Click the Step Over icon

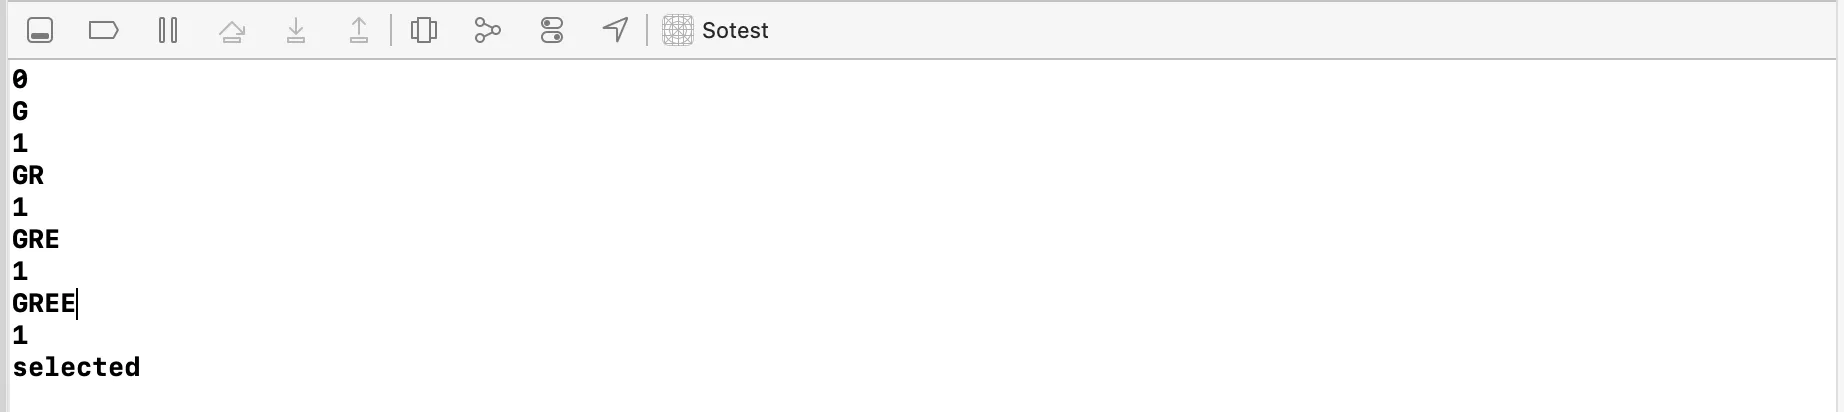232,30
